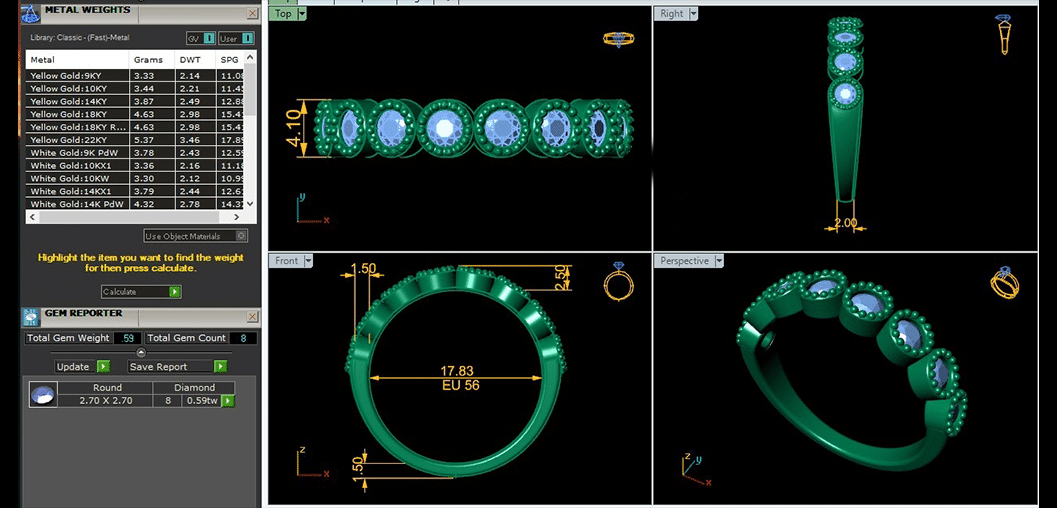Click the ring icon in the Perspective viewport

point(1004,282)
